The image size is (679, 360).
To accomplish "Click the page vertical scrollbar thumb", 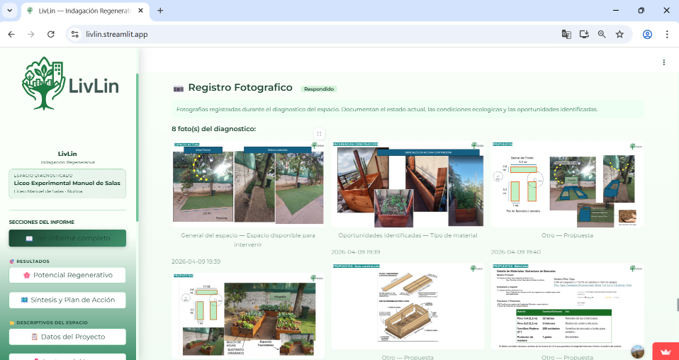I will pos(677,305).
